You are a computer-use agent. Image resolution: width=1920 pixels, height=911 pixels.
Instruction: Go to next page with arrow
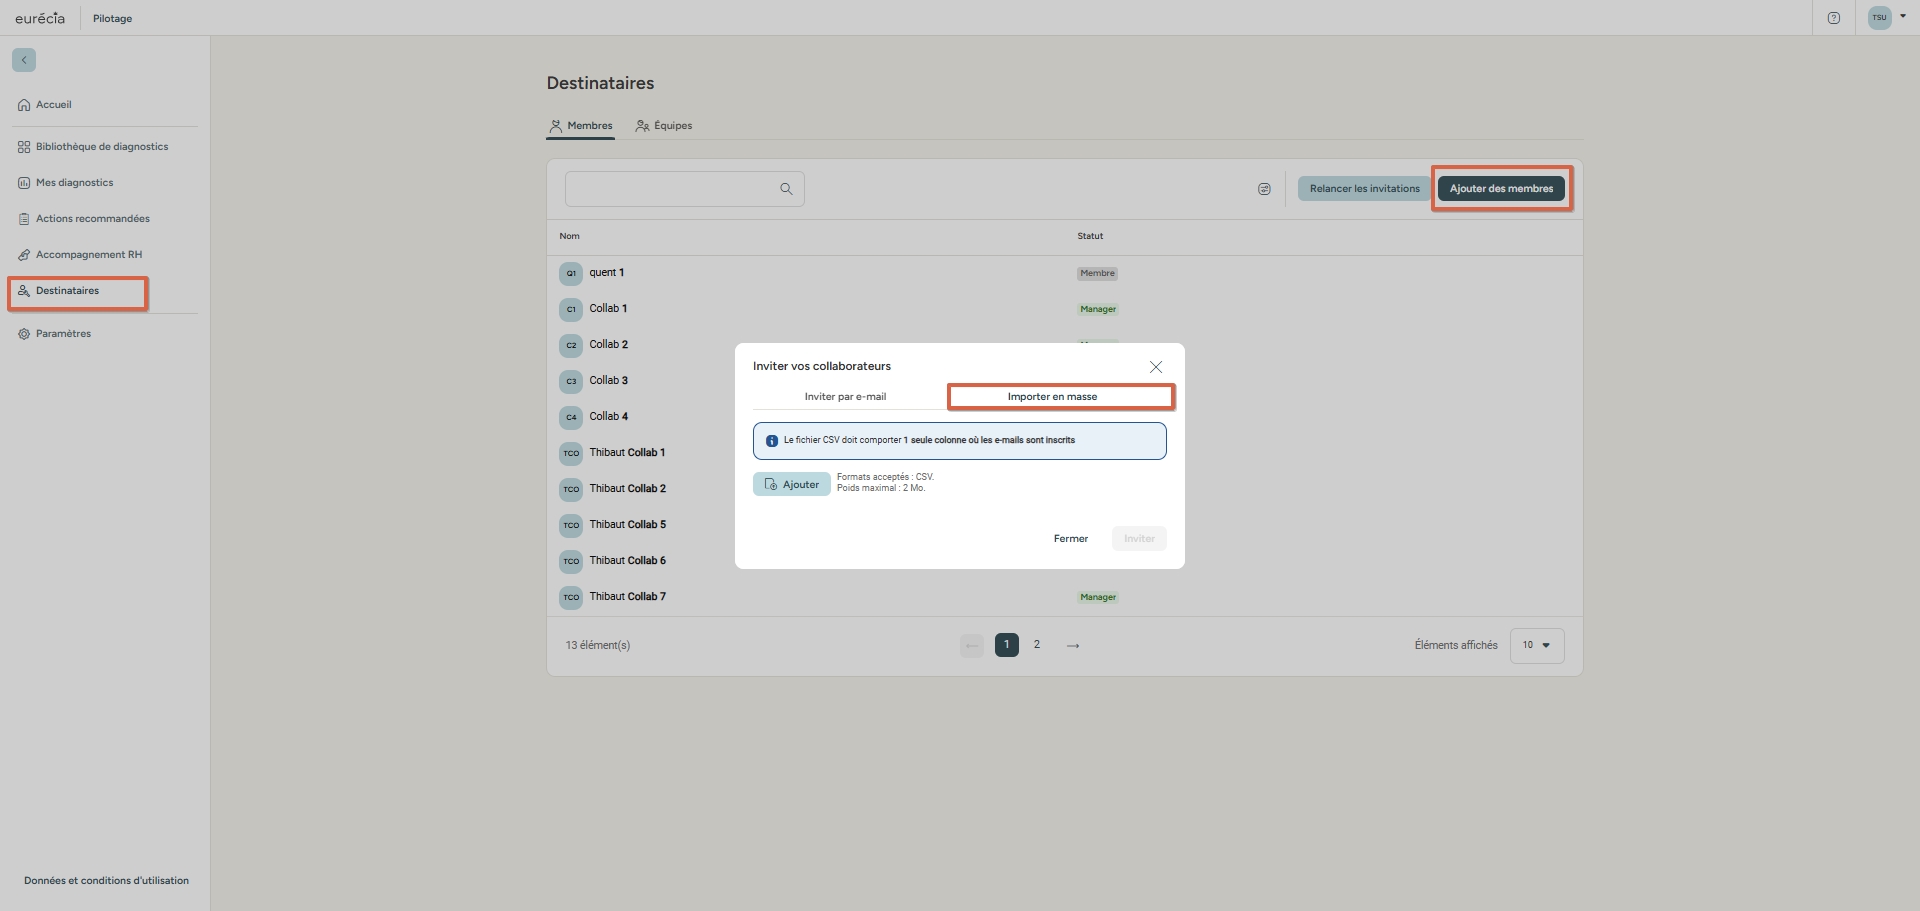click(1073, 645)
